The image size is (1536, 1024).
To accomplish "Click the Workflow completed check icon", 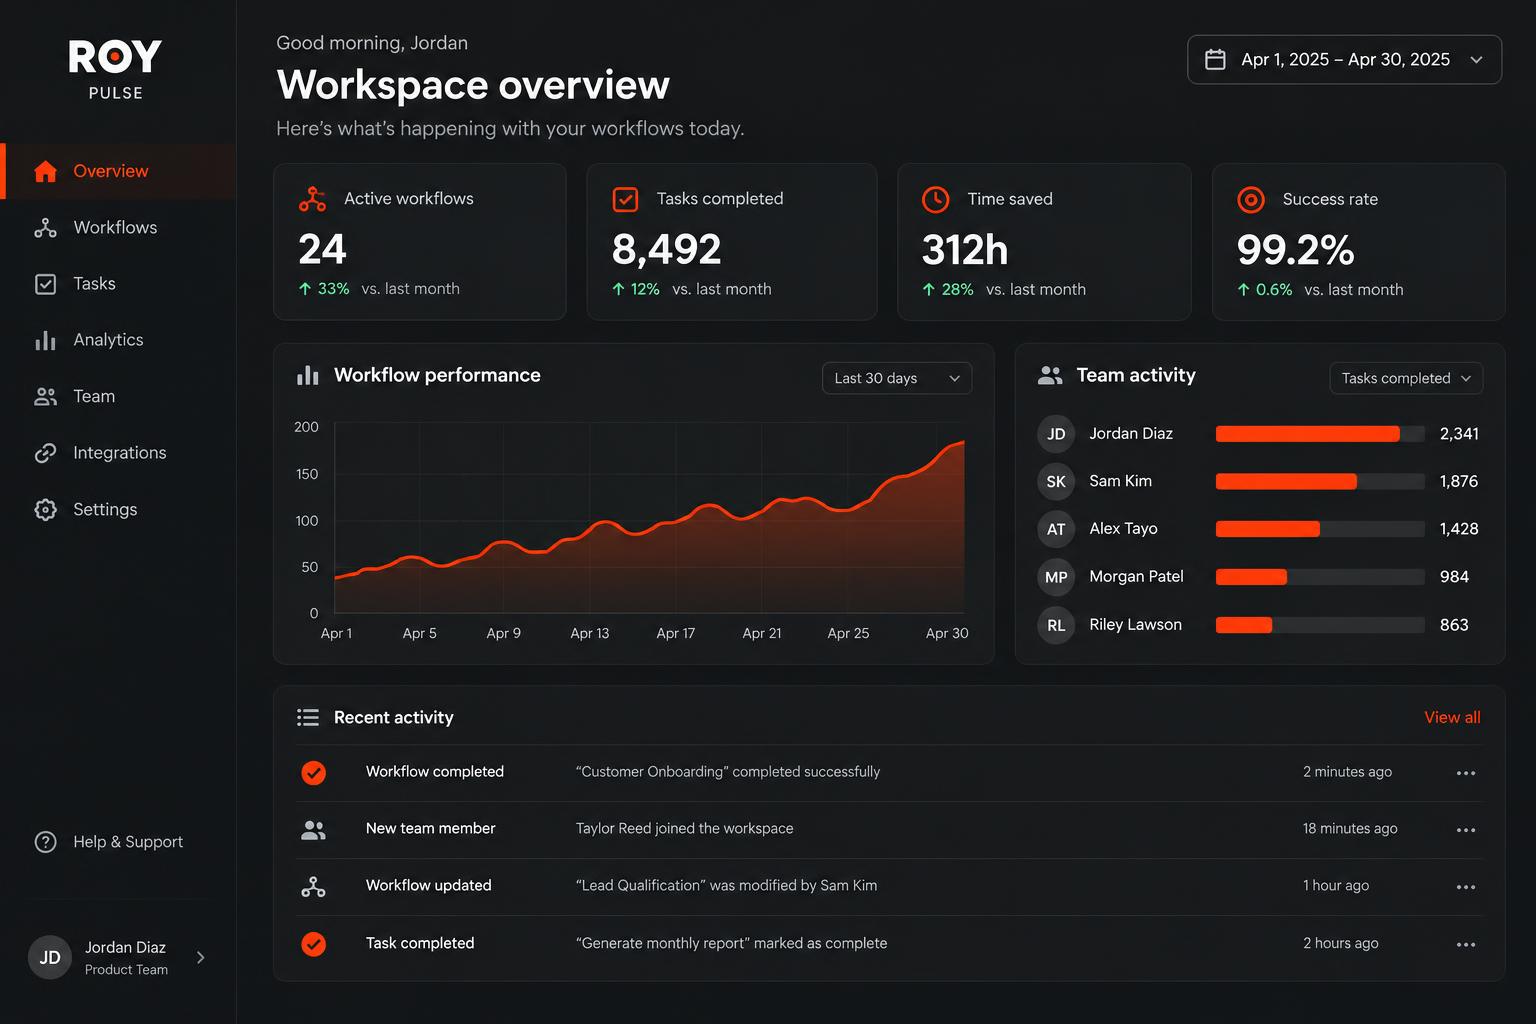I will coord(313,773).
